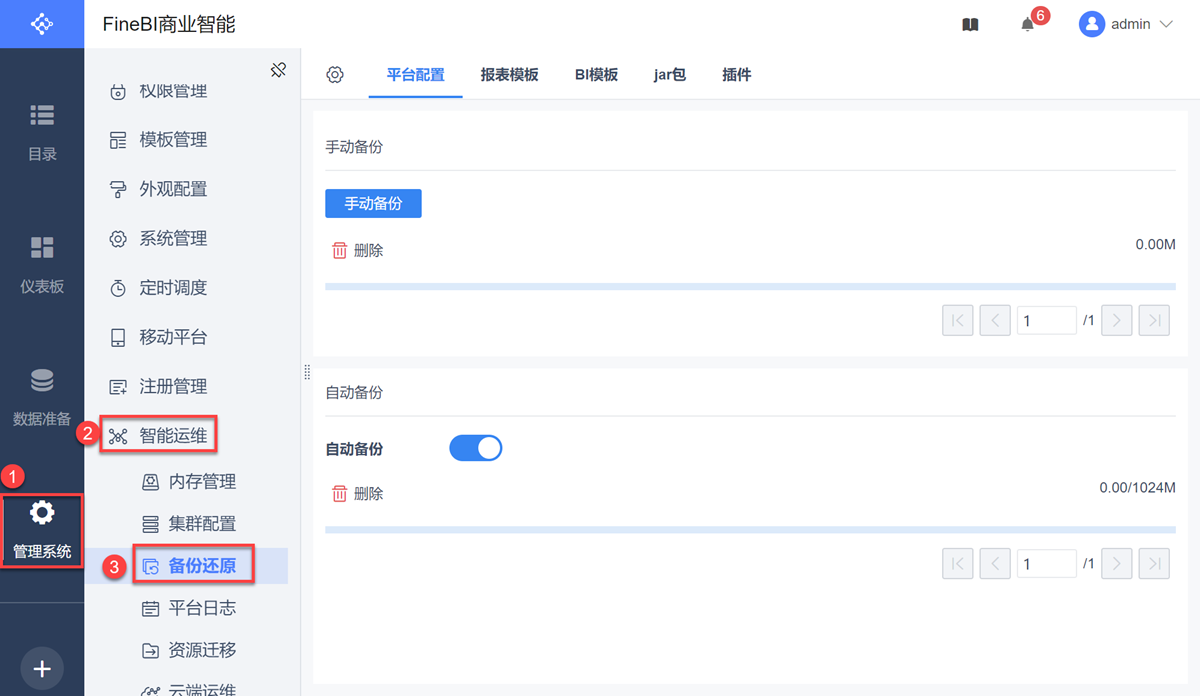Click the notification bell icon
Screen dimensions: 1200x696
[1028, 25]
